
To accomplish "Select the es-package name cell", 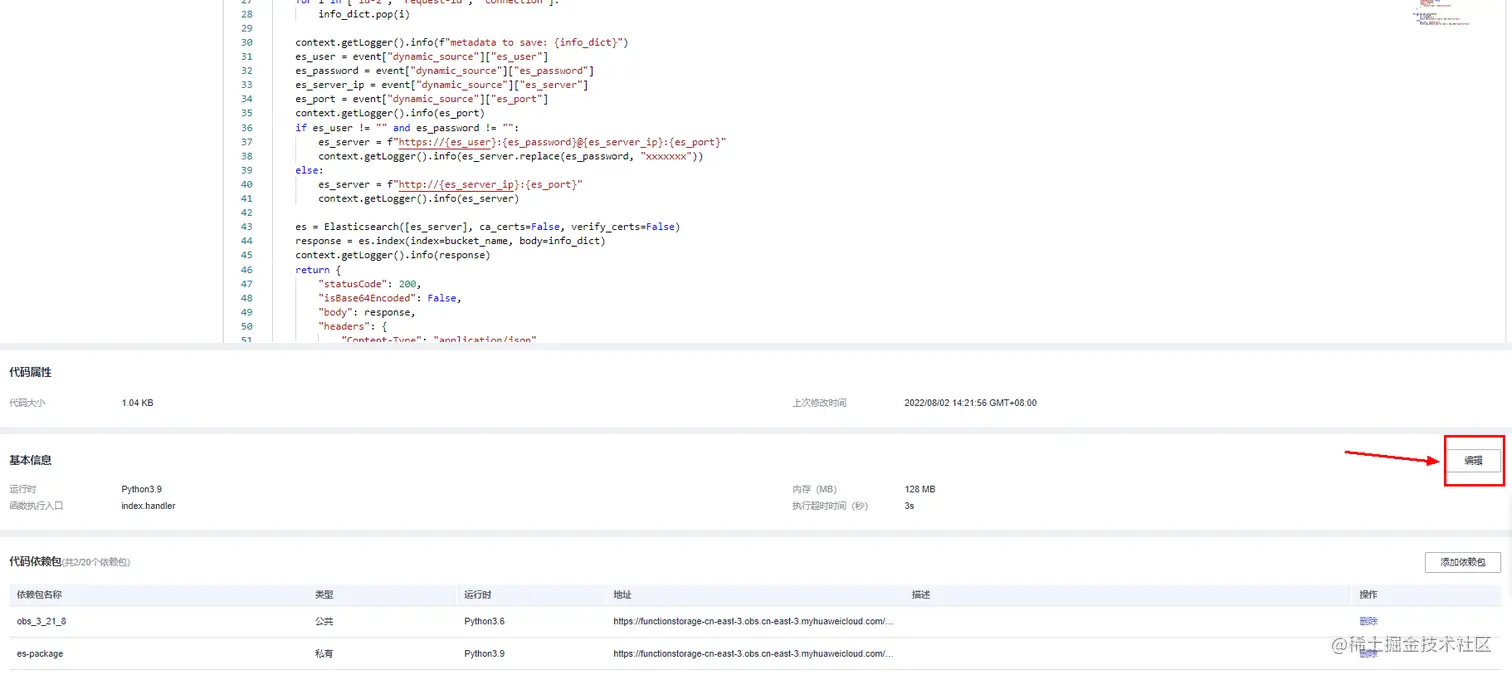I will coord(40,654).
